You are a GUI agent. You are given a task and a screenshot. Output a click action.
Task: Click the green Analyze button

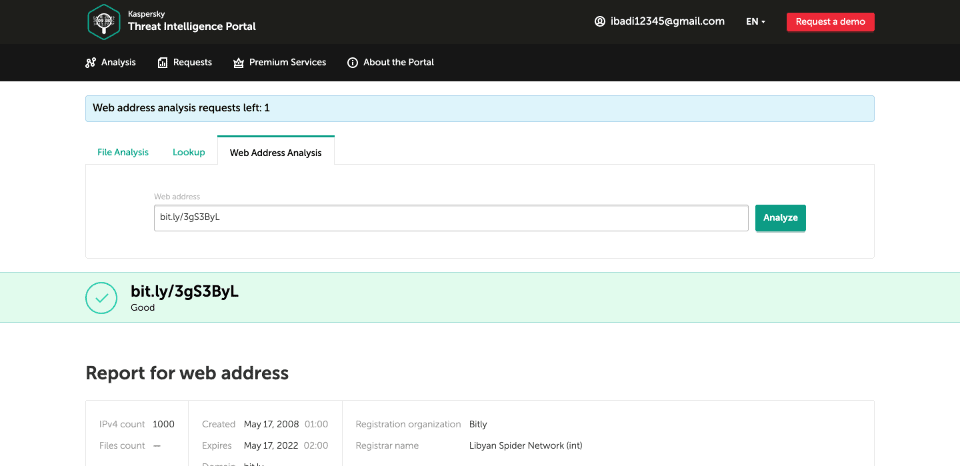[780, 218]
